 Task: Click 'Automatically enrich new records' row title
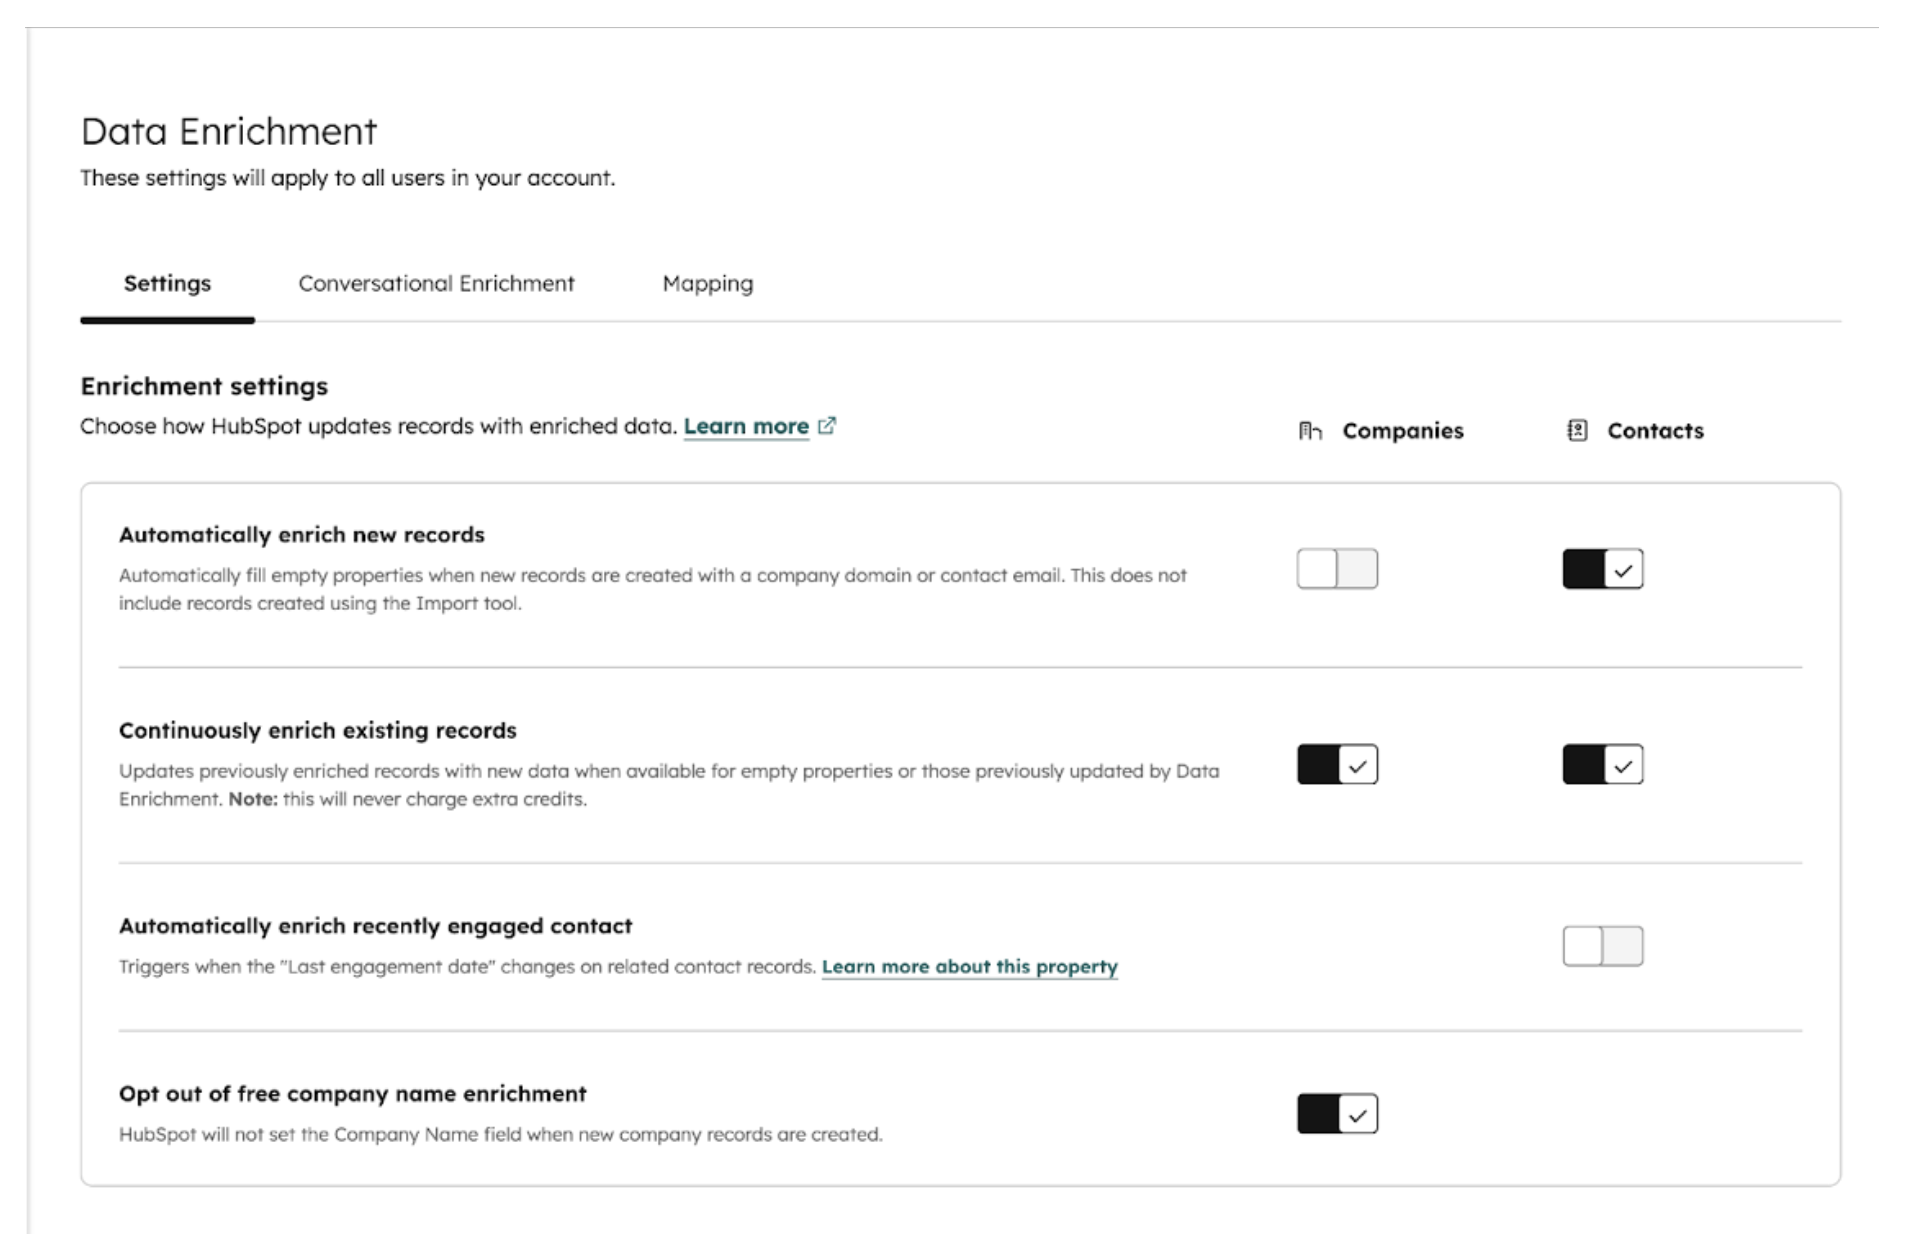(301, 535)
